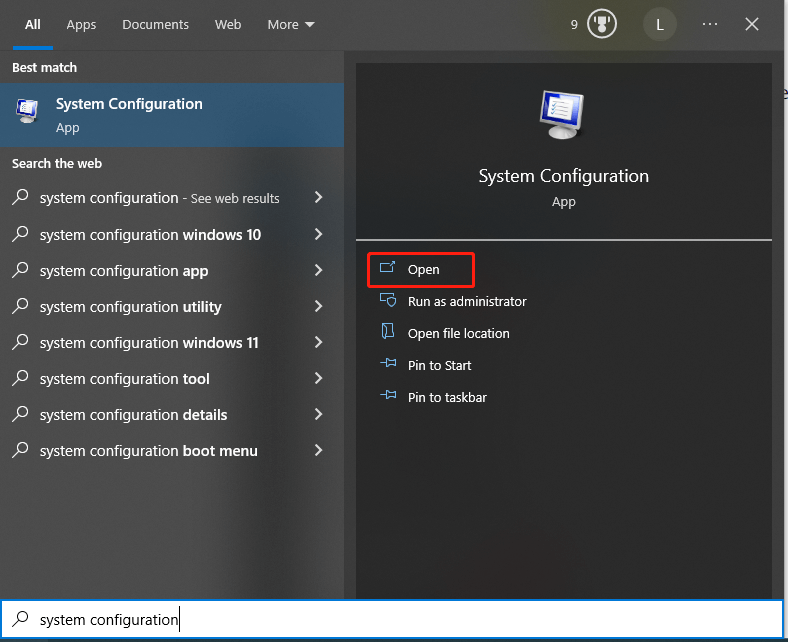Click the Open action icon

pyautogui.click(x=387, y=267)
